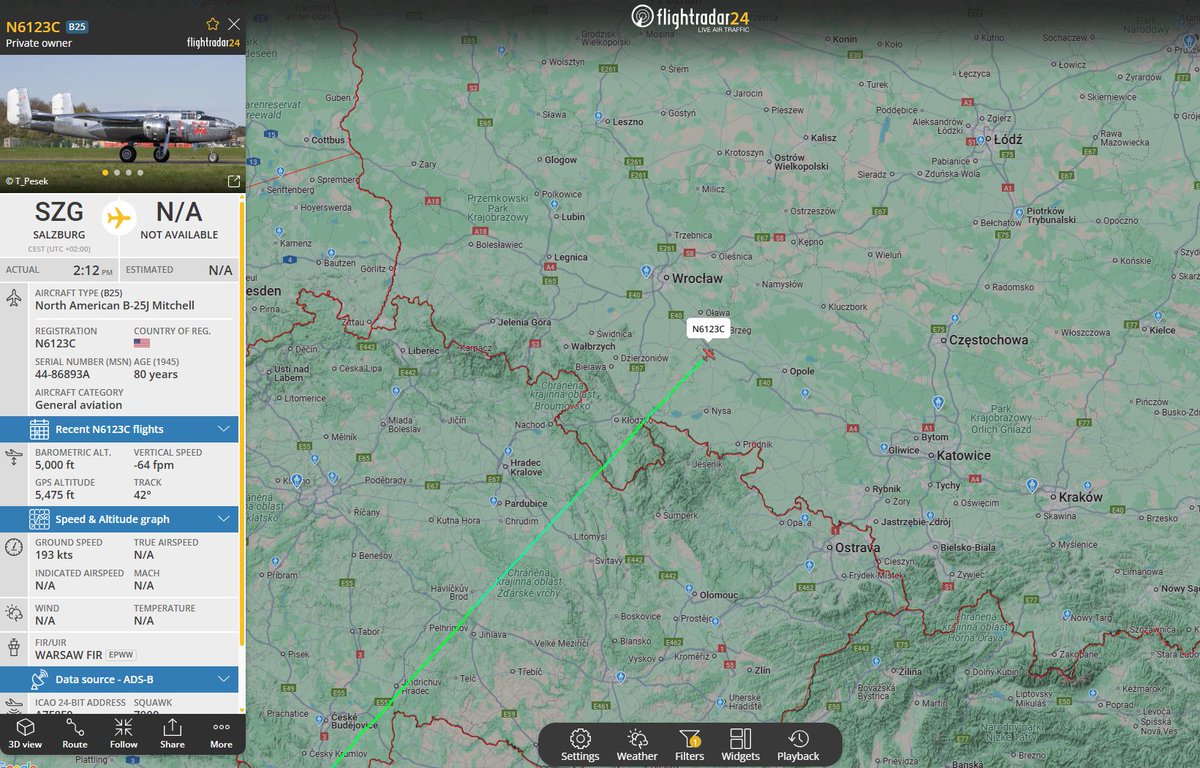Image resolution: width=1200 pixels, height=768 pixels.
Task: Click the US flag under Country of Reg.
Action: pos(142,343)
